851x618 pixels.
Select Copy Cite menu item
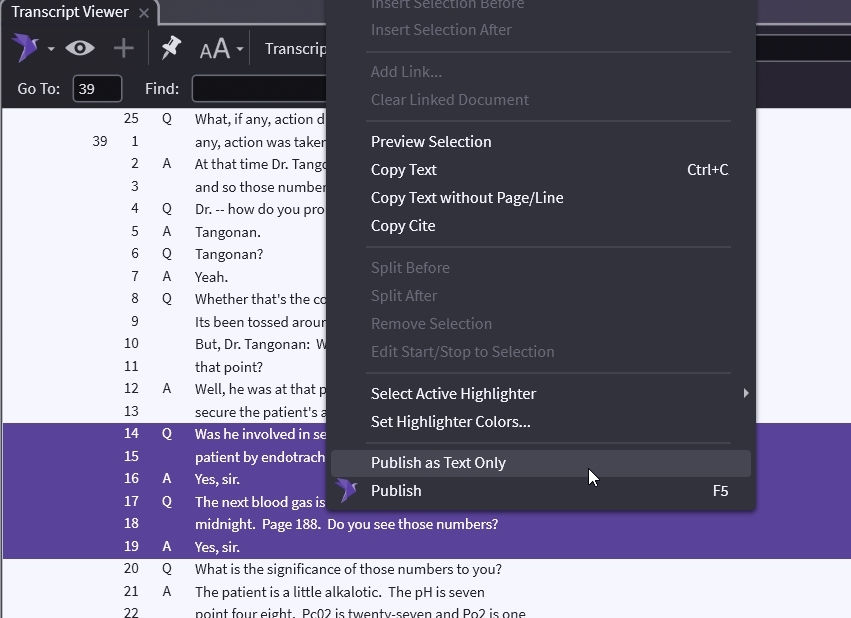(403, 226)
